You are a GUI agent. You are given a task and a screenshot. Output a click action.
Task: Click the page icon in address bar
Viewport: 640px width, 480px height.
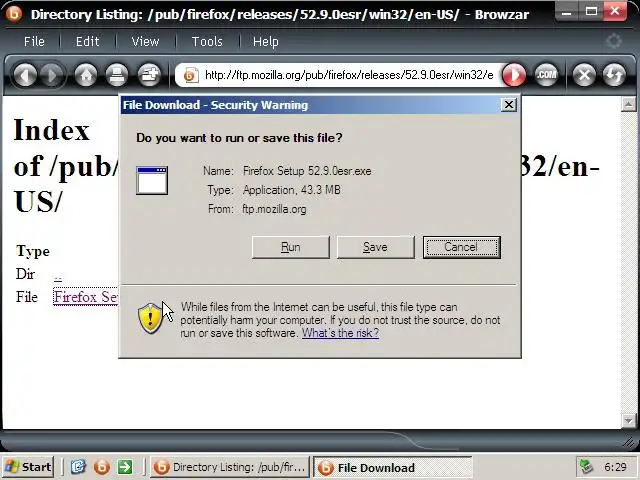[x=191, y=76]
